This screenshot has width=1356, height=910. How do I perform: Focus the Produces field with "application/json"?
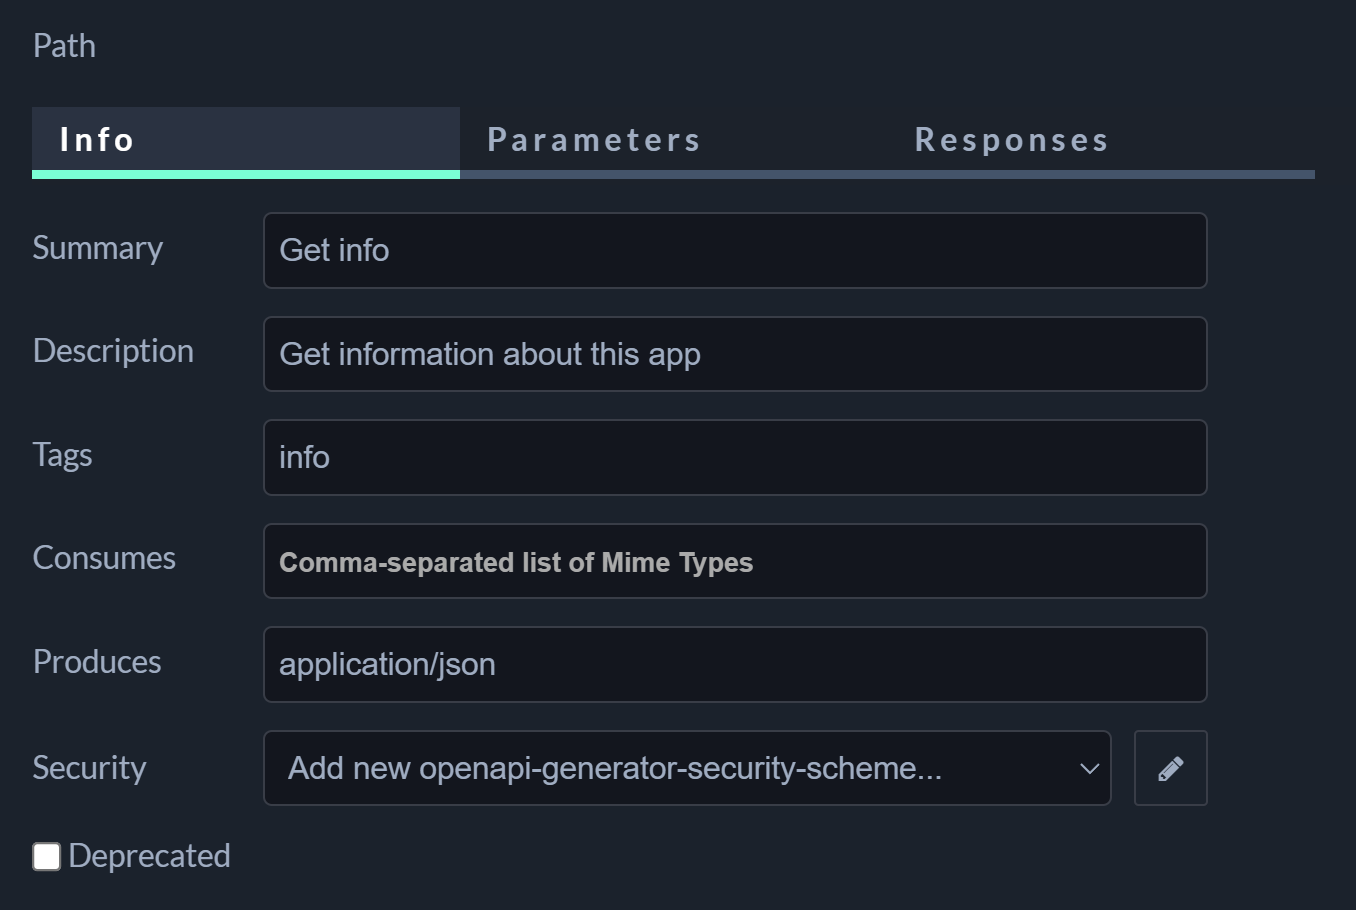coord(735,665)
